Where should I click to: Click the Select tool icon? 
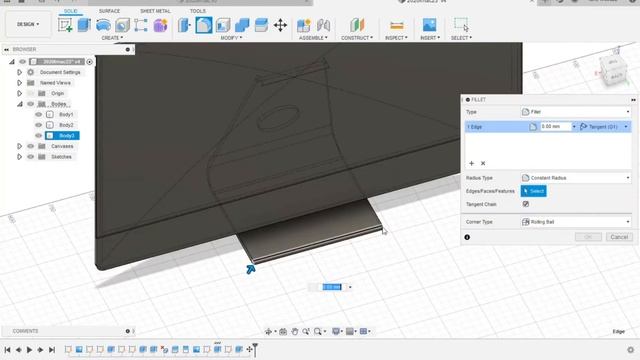pos(461,25)
